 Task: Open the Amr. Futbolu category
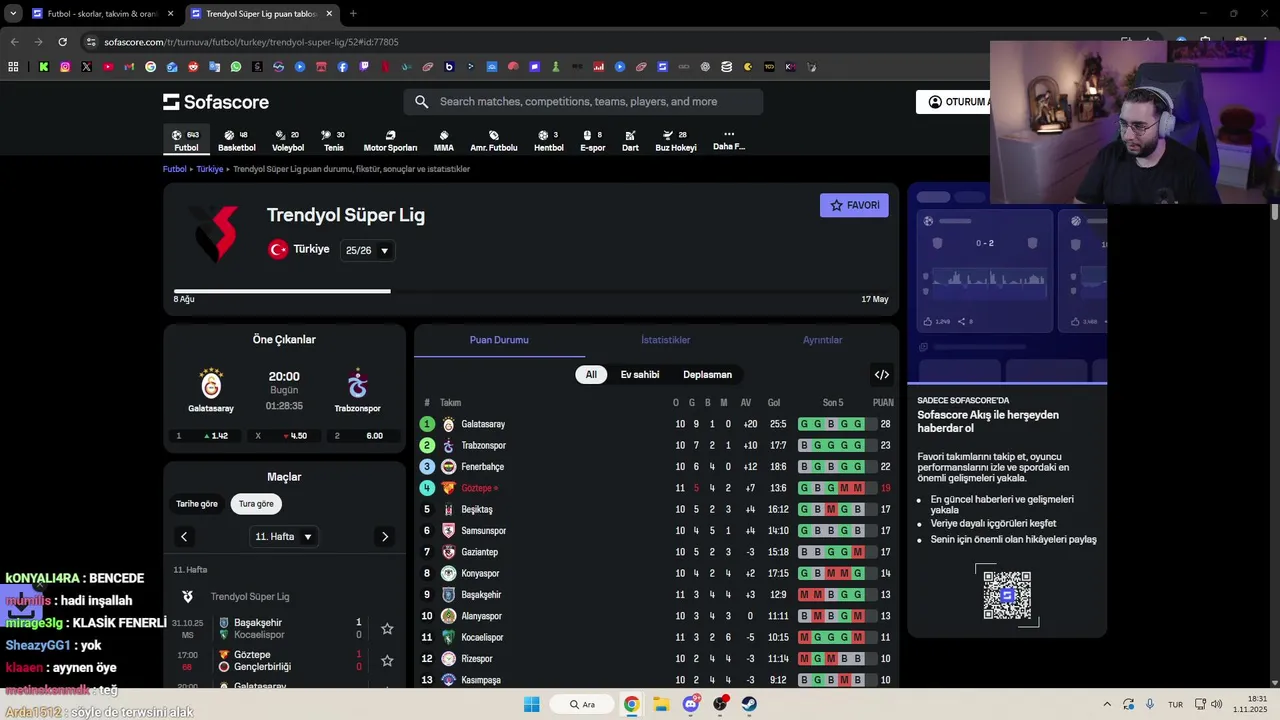(x=494, y=141)
